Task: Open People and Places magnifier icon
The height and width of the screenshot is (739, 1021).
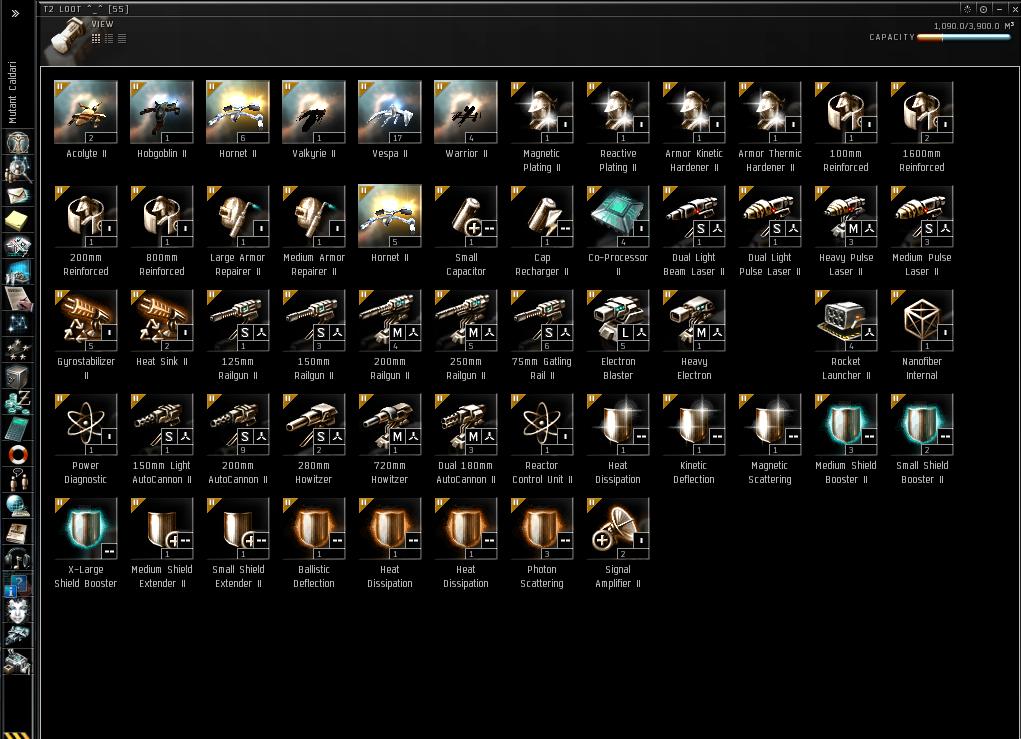Action: click(18, 170)
